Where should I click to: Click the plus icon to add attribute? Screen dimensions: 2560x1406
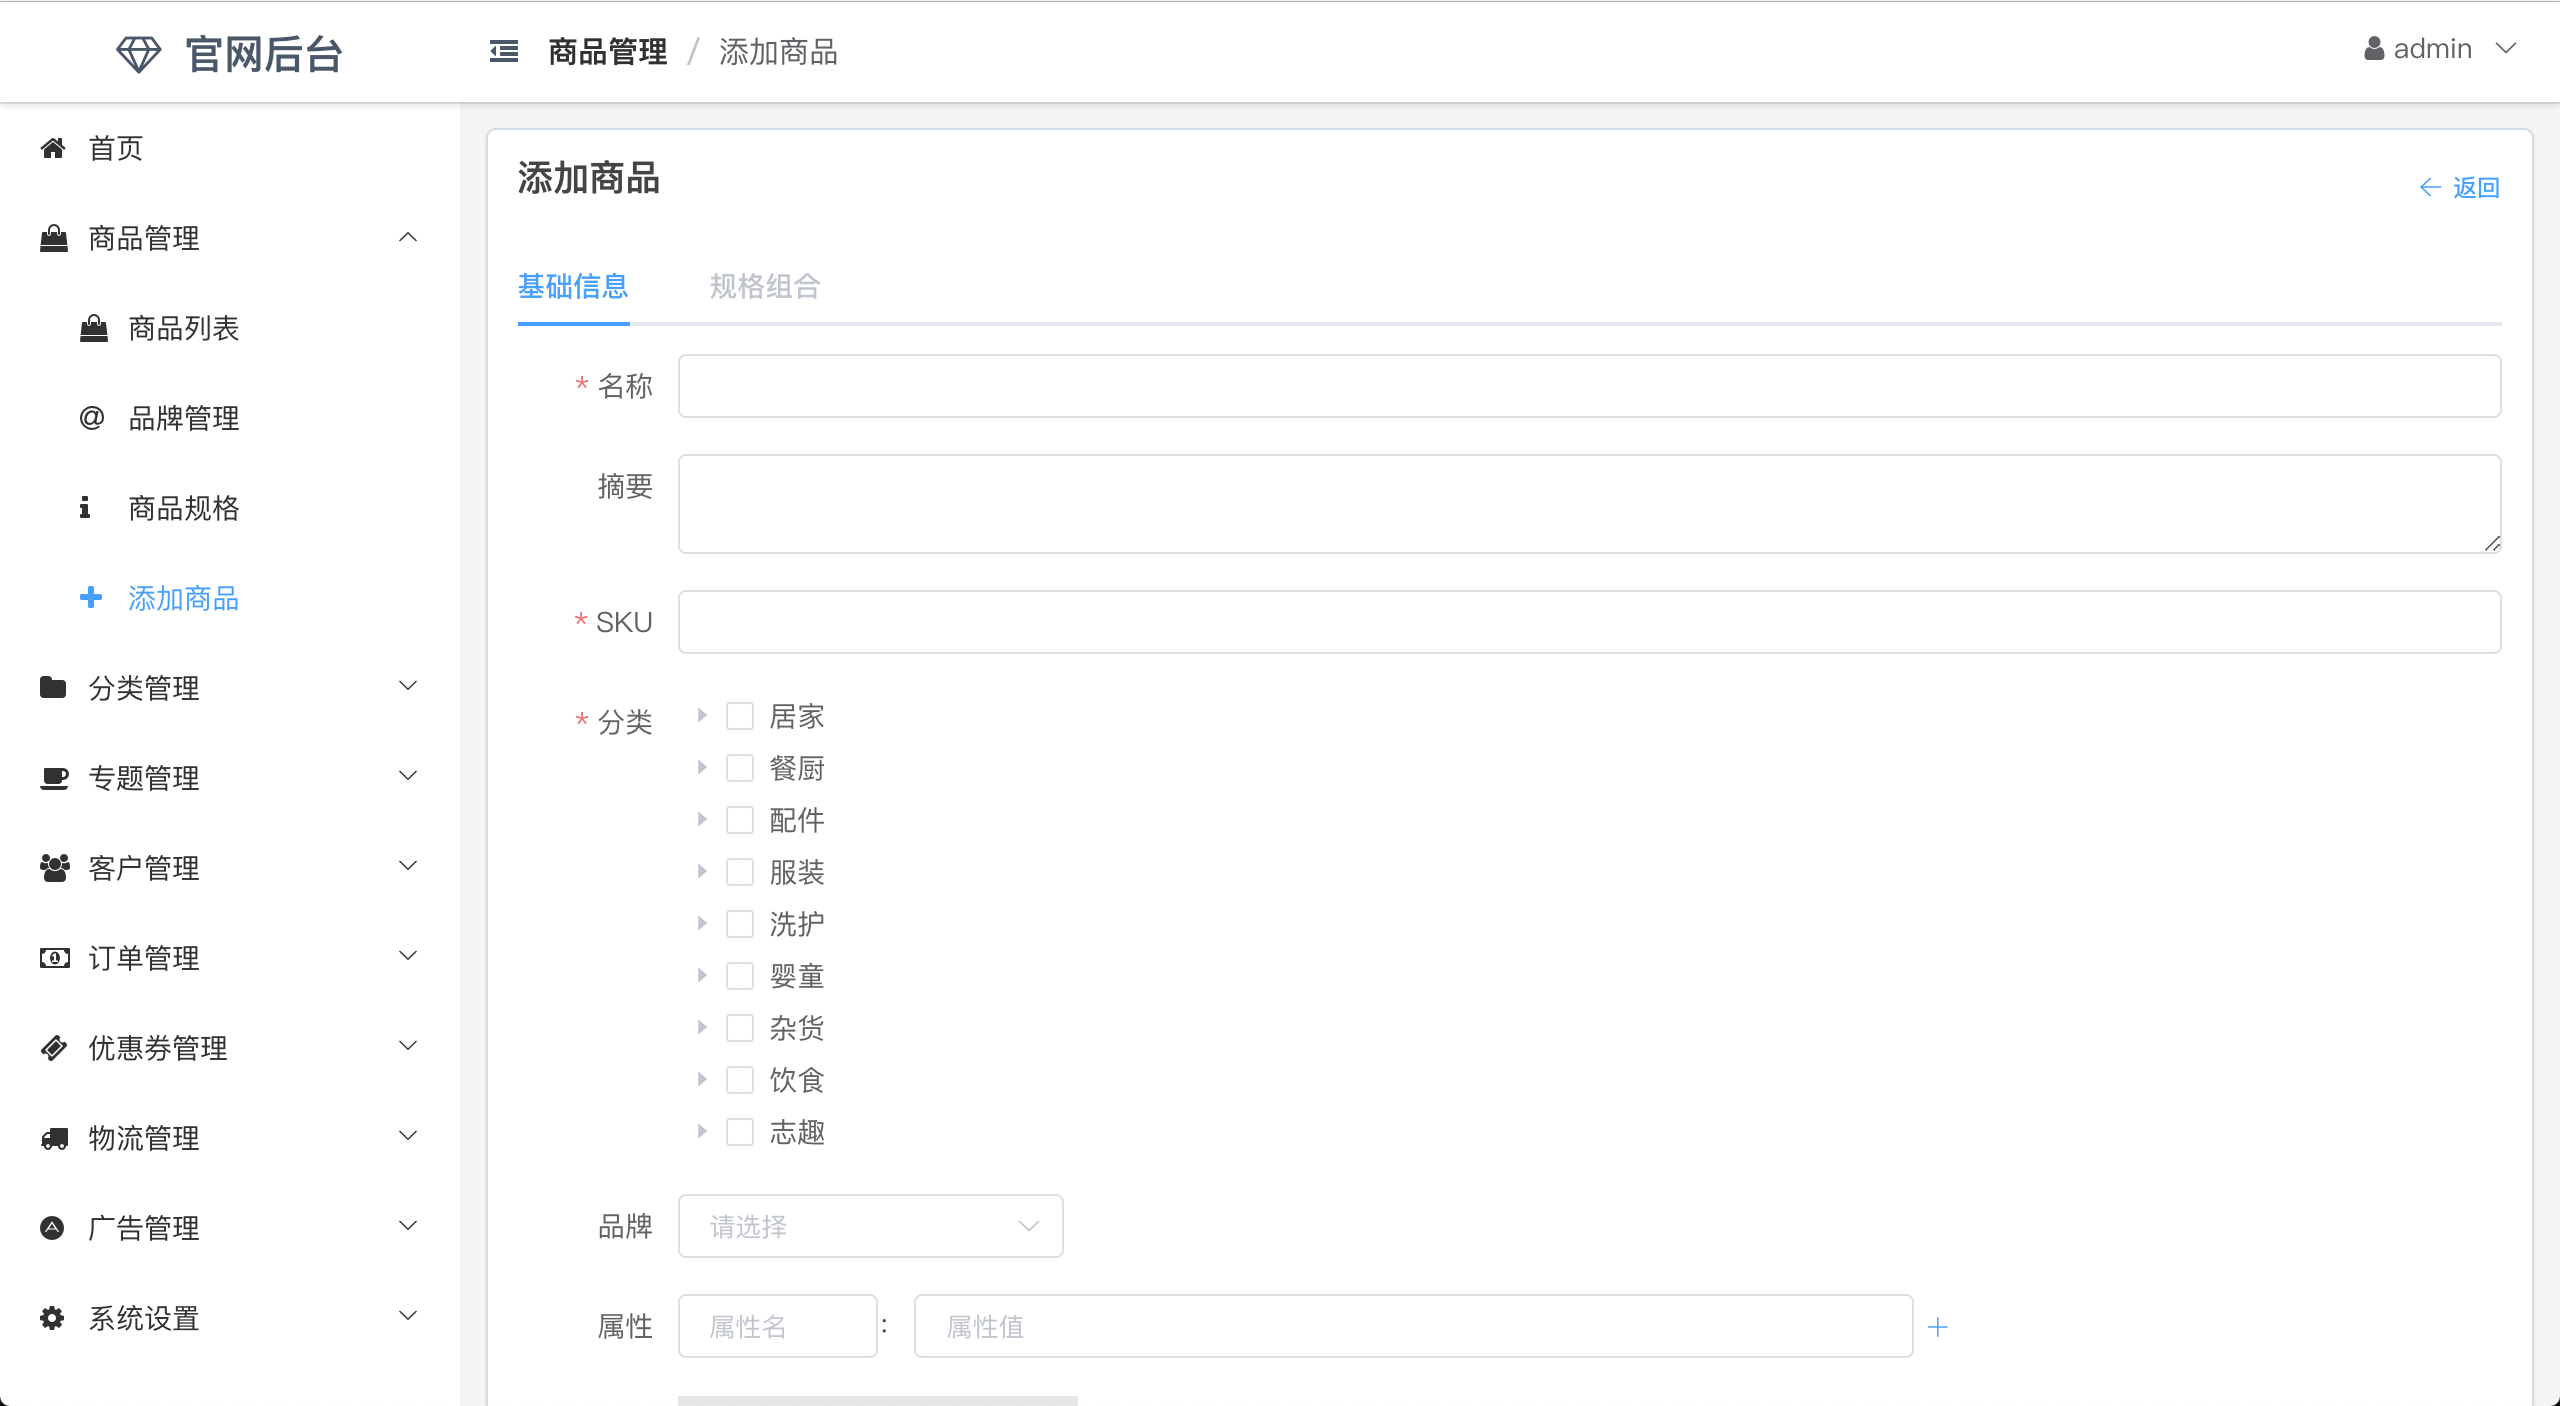[1937, 1327]
